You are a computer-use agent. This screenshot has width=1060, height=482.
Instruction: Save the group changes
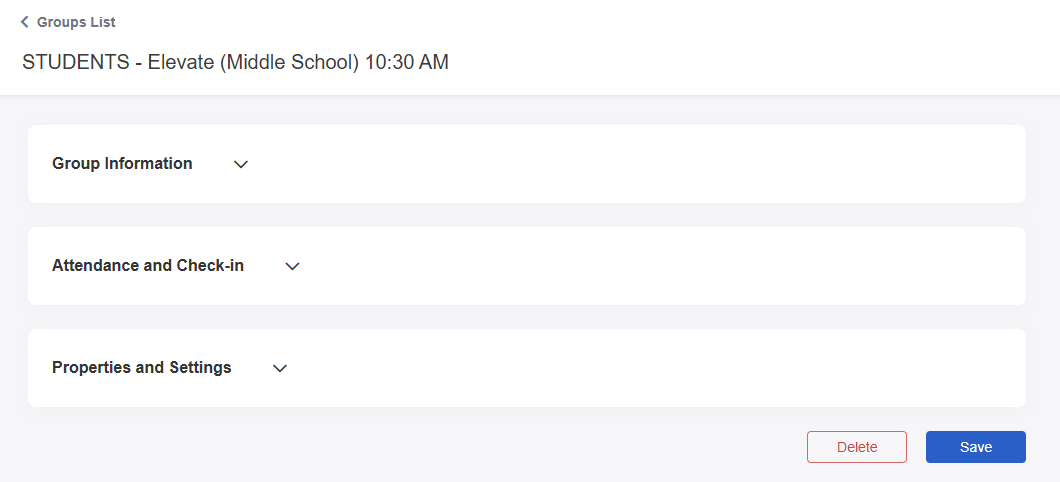(975, 447)
